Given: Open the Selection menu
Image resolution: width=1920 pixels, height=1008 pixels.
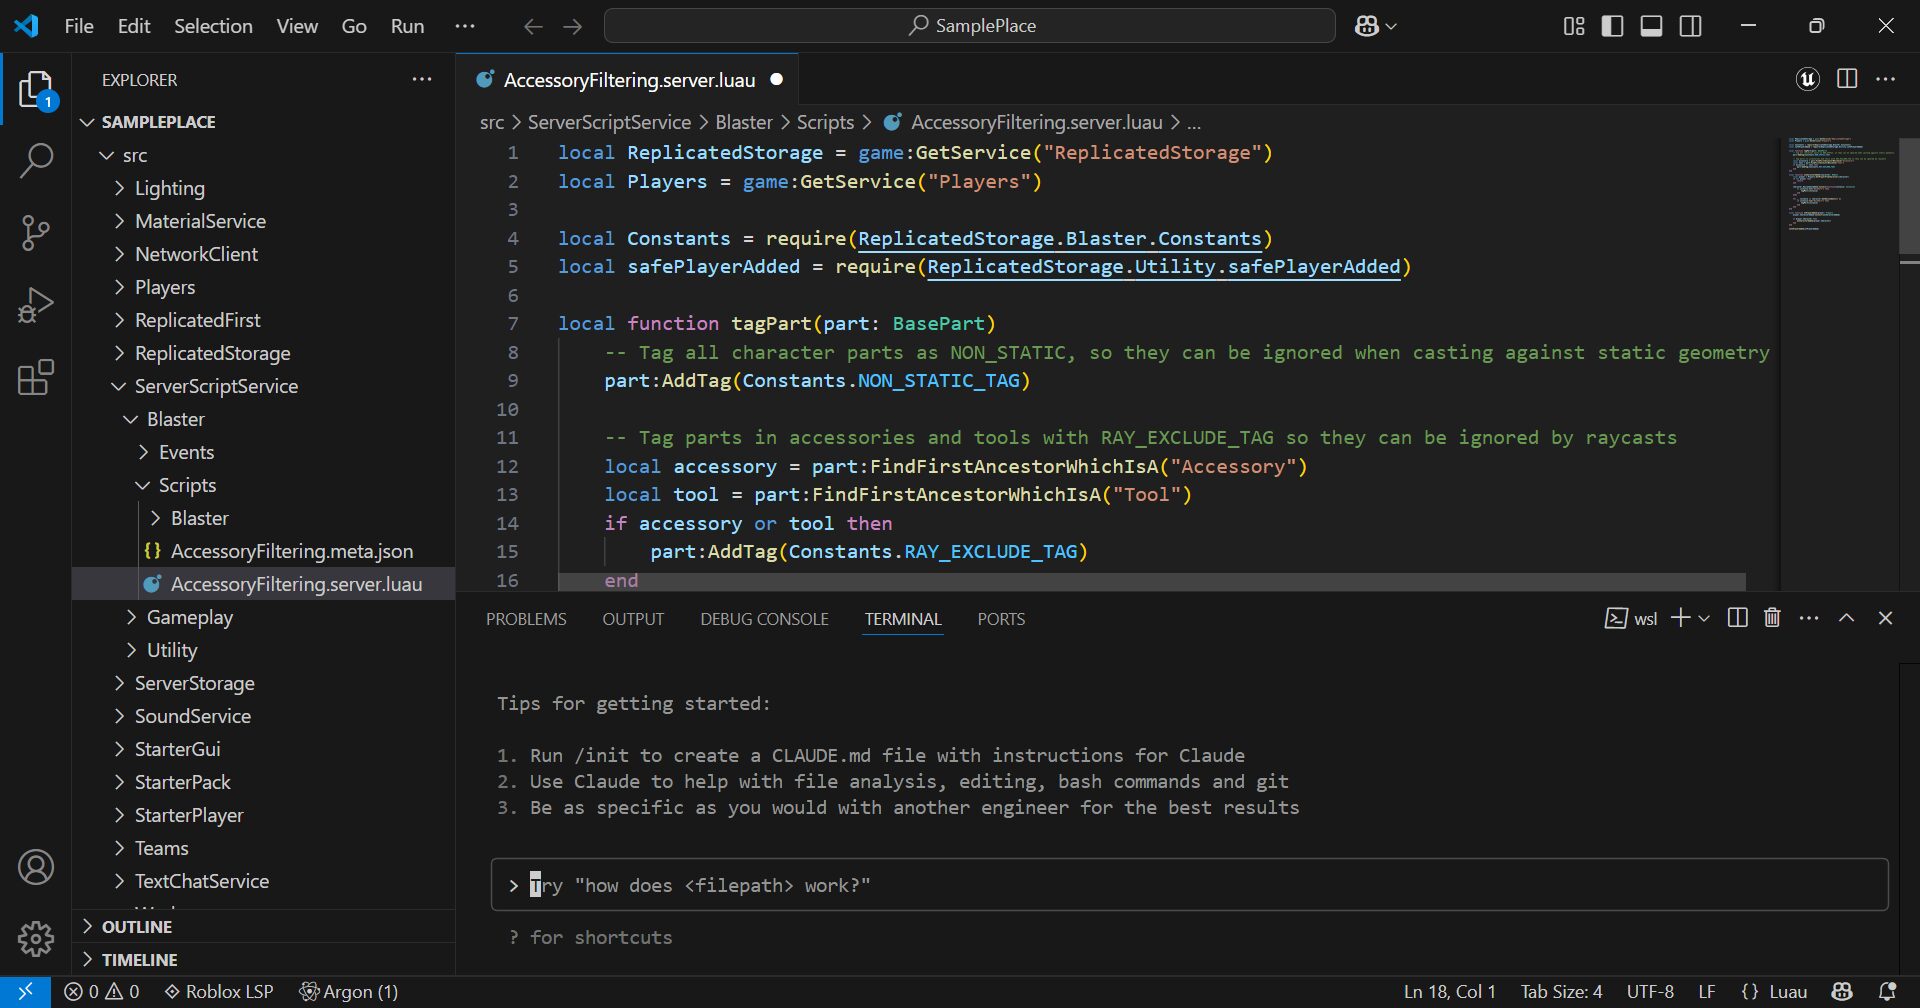Looking at the screenshot, I should coord(213,26).
